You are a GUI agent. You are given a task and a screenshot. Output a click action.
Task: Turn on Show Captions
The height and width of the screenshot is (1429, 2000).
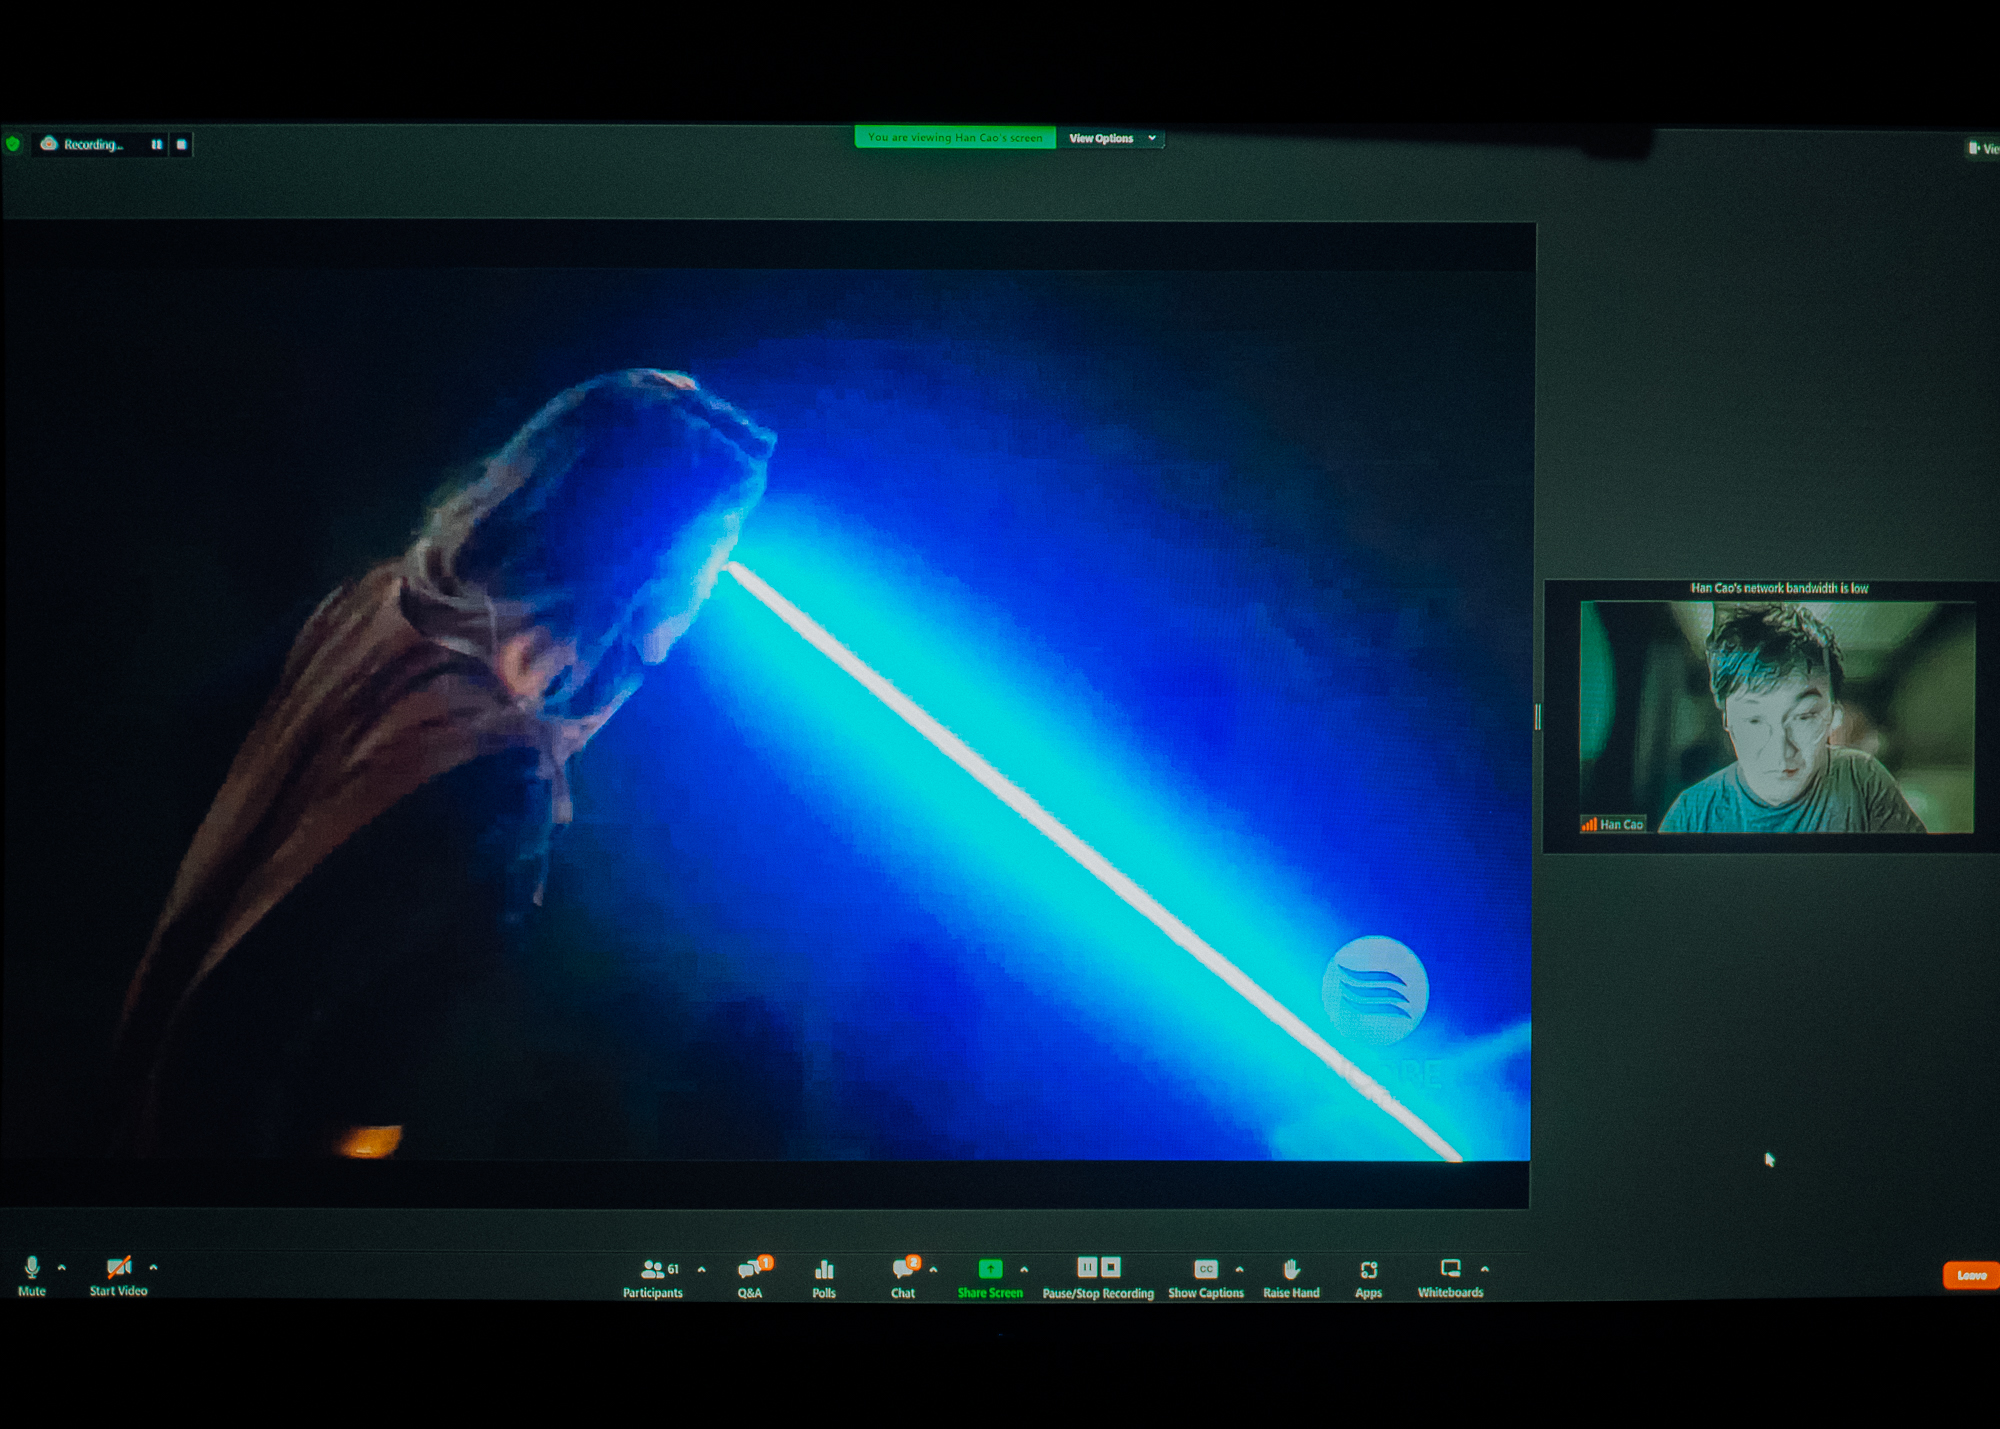[1206, 1278]
